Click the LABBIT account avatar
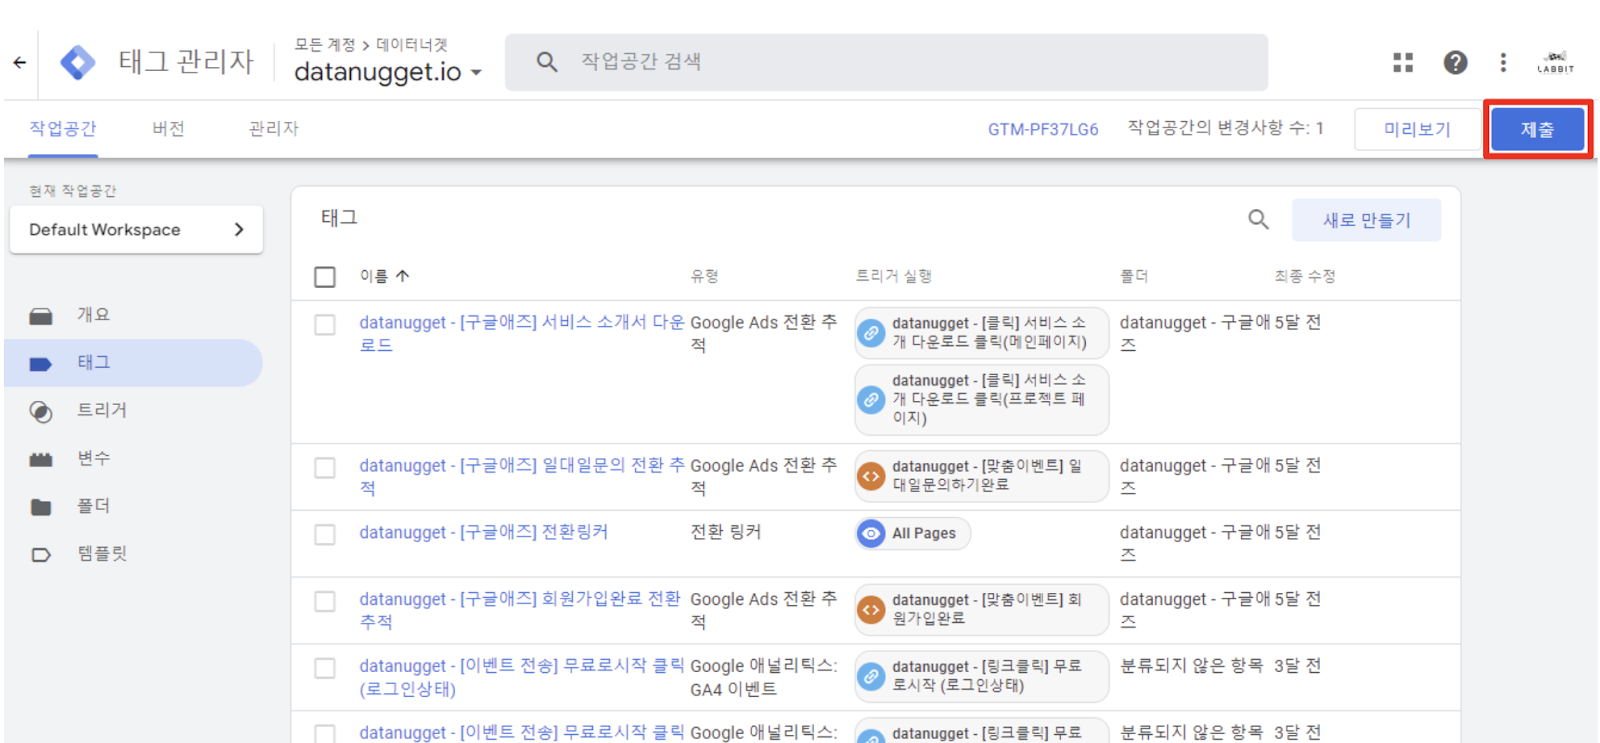Image resolution: width=1600 pixels, height=743 pixels. coord(1555,62)
